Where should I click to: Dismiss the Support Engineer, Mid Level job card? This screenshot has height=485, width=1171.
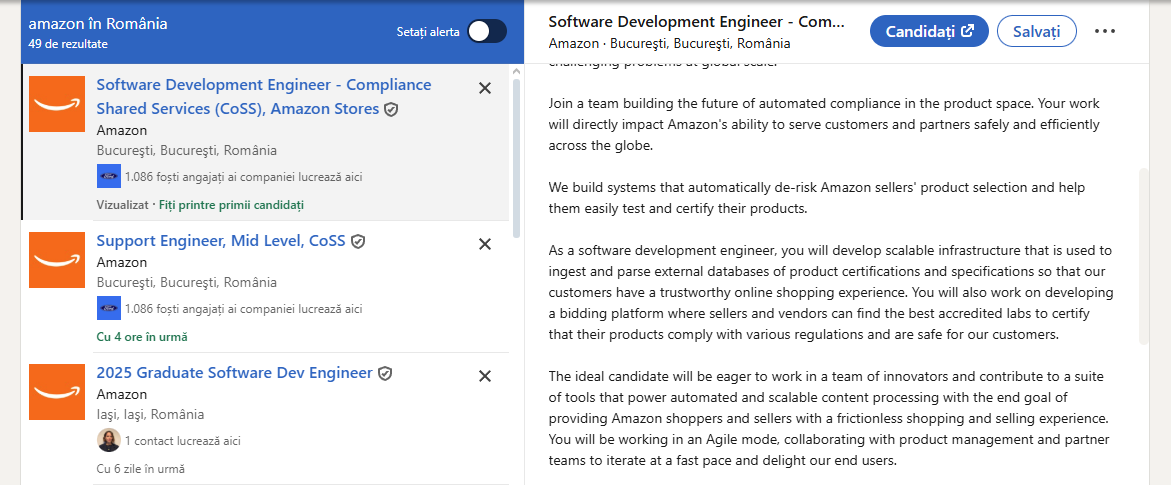coord(485,244)
